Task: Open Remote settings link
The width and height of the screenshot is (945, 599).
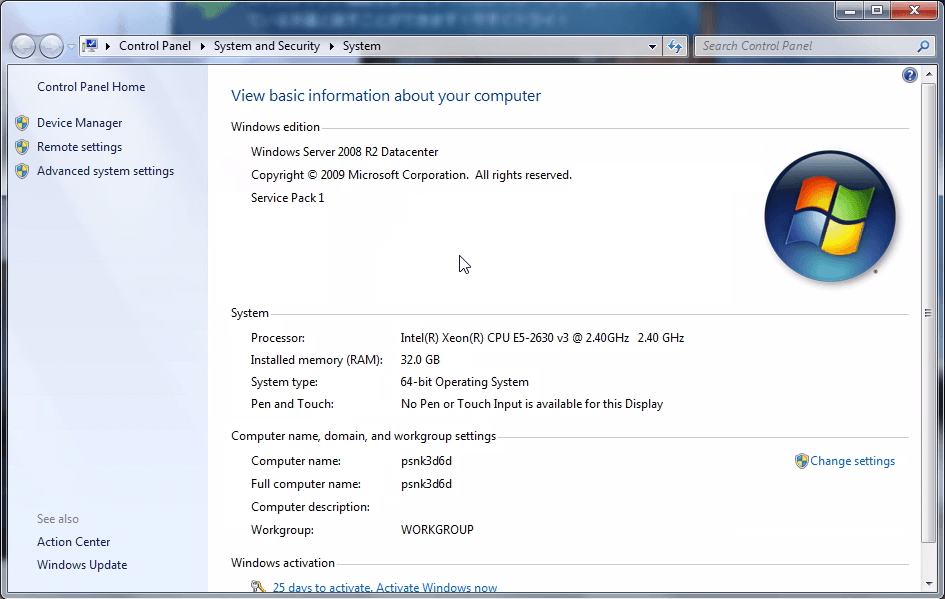Action: 79,147
